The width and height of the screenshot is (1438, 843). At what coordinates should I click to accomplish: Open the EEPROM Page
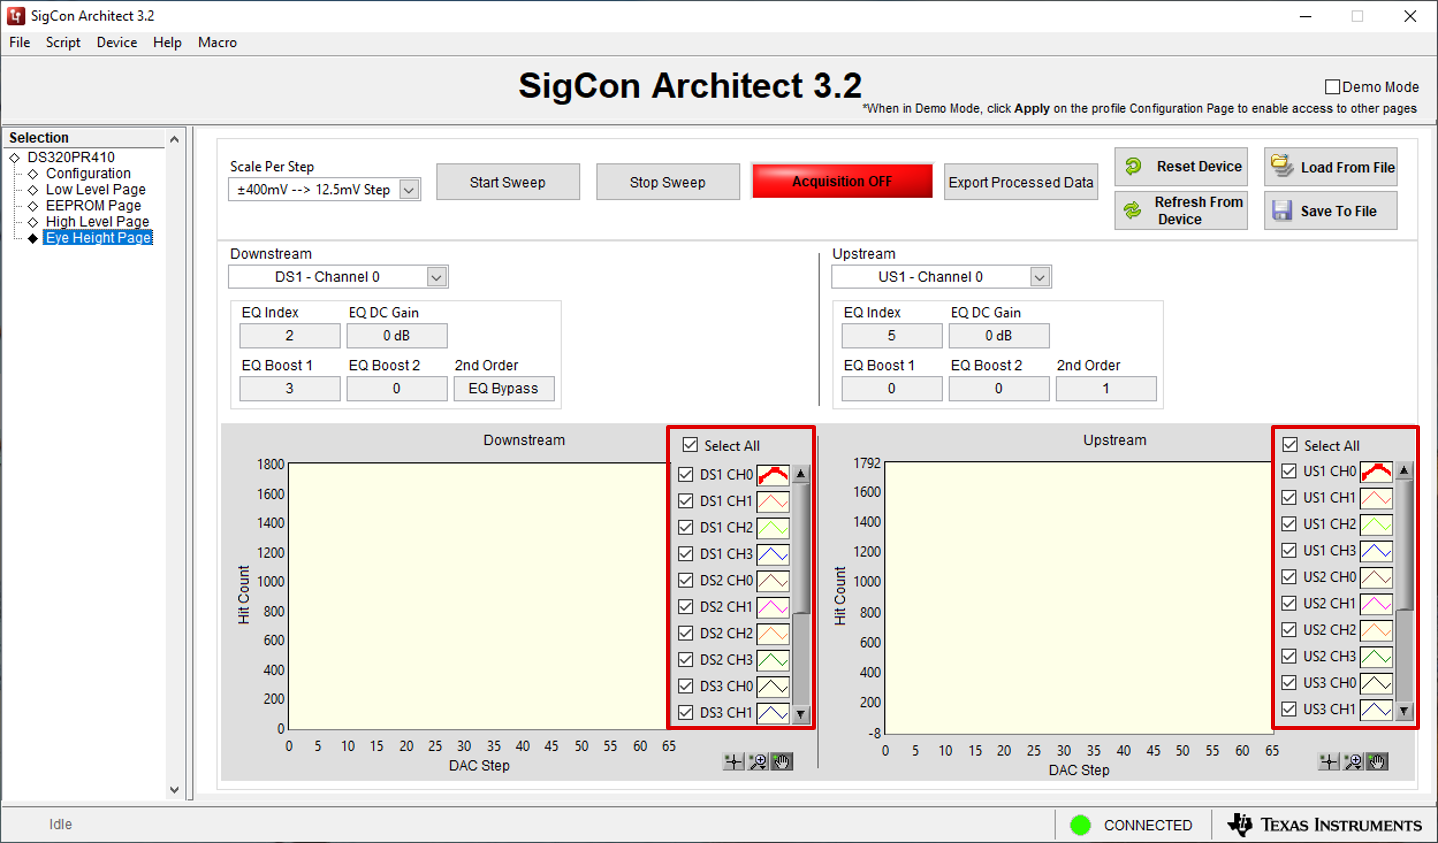click(x=94, y=205)
